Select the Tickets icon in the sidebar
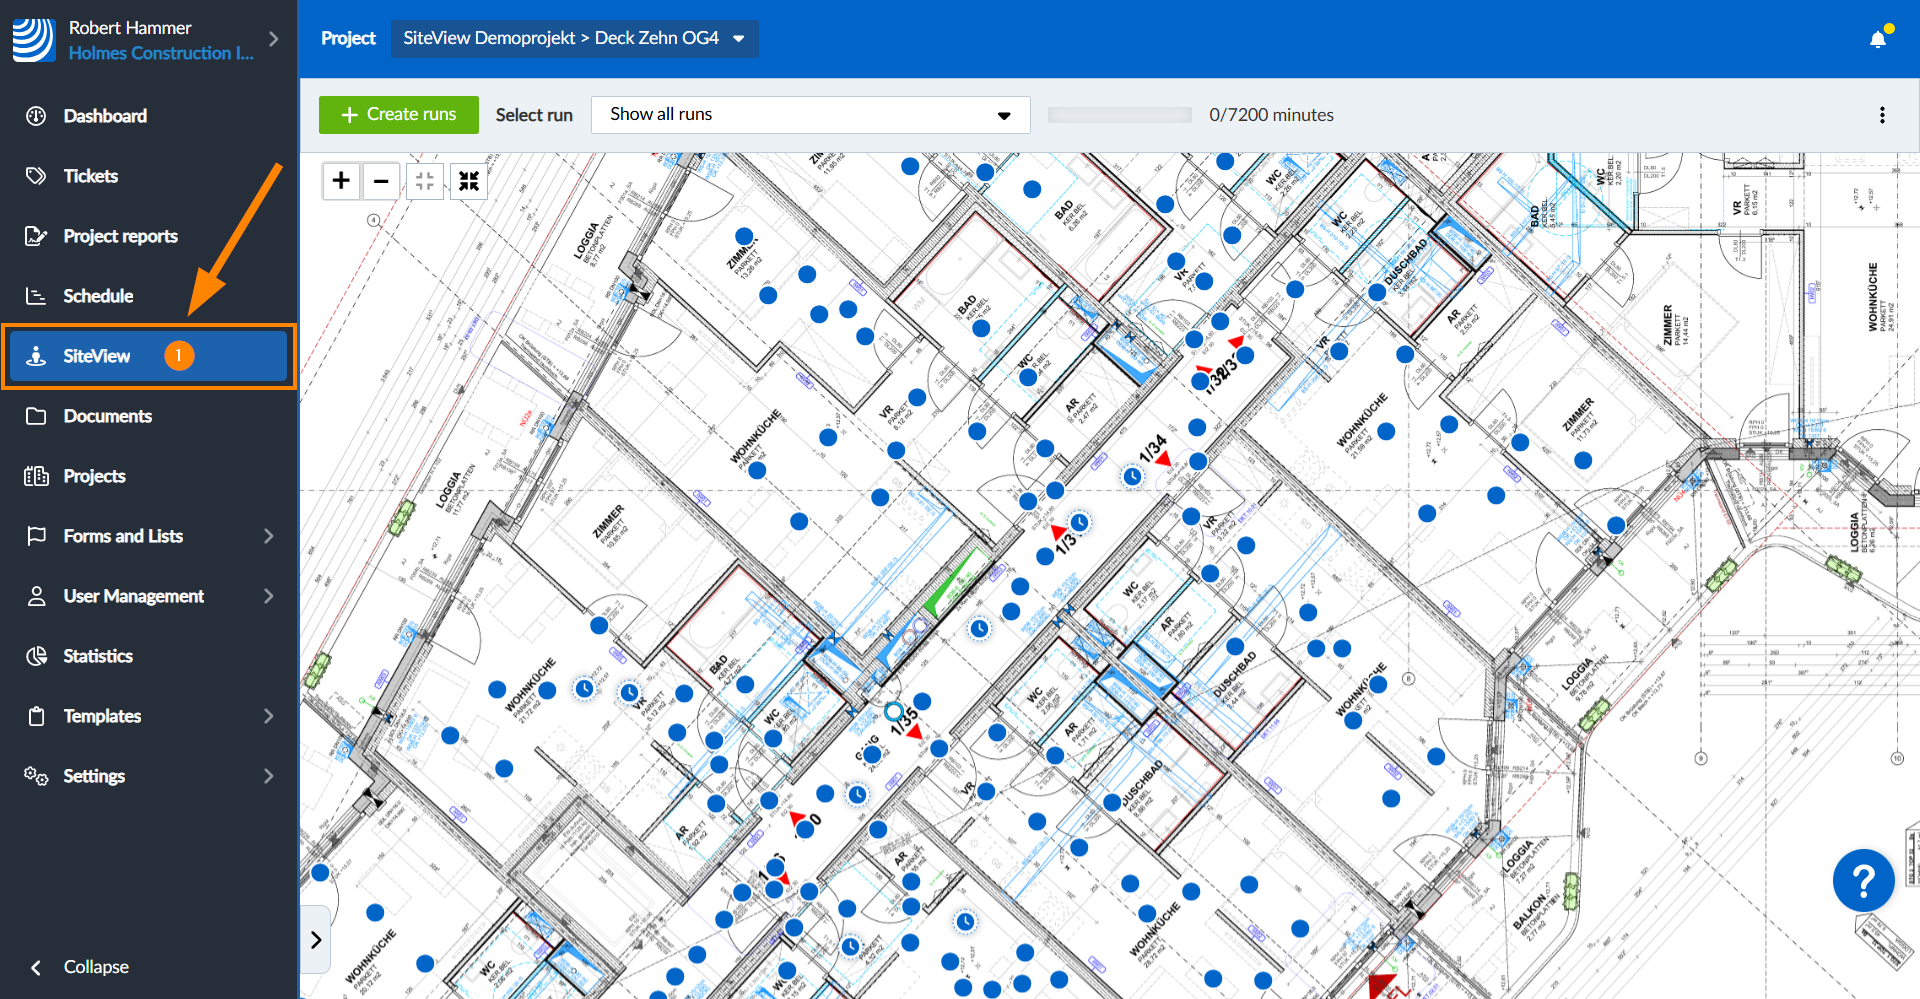The width and height of the screenshot is (1920, 999). pos(36,175)
